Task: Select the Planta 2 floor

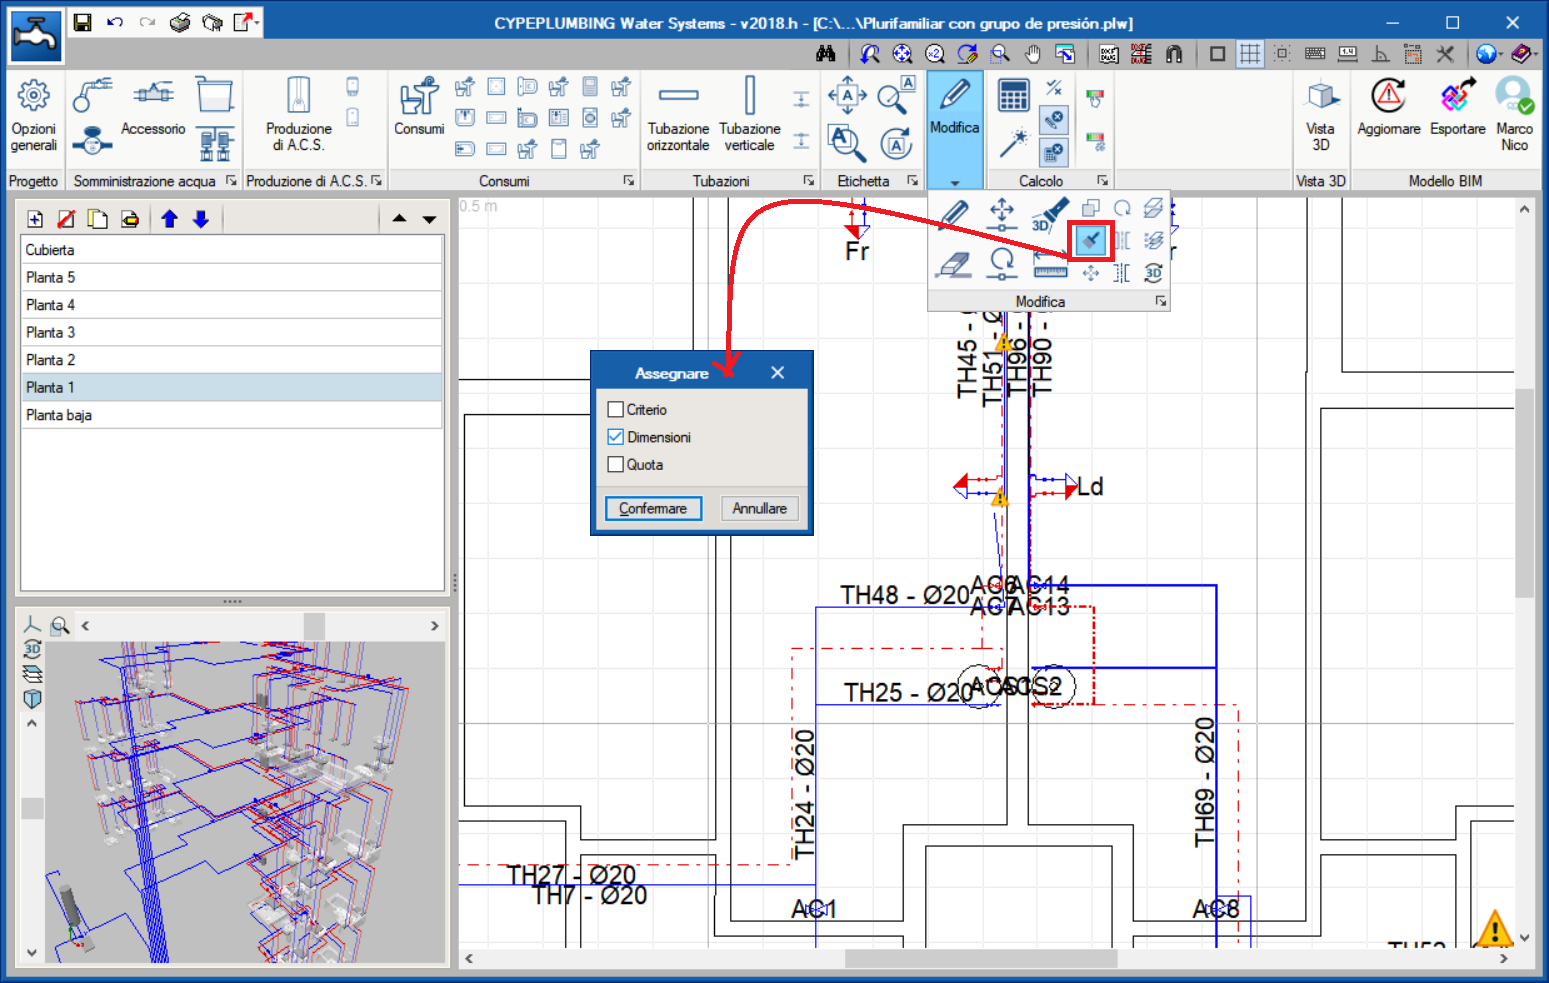Action: [x=232, y=360]
